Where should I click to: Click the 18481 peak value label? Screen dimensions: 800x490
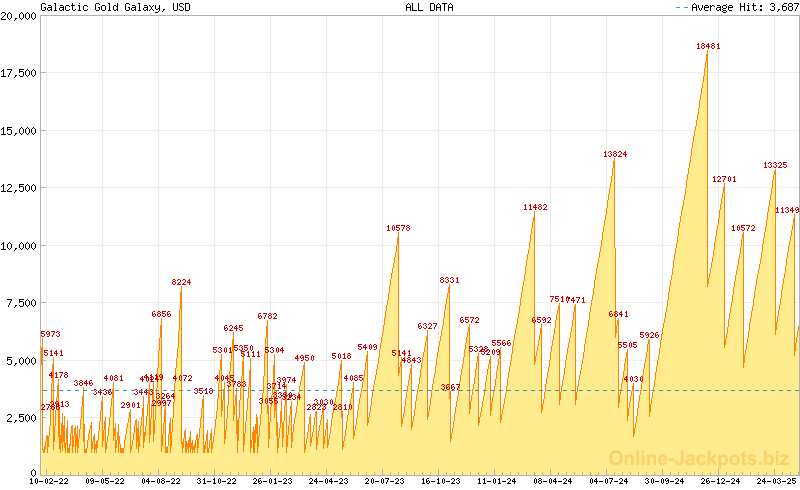[708, 46]
